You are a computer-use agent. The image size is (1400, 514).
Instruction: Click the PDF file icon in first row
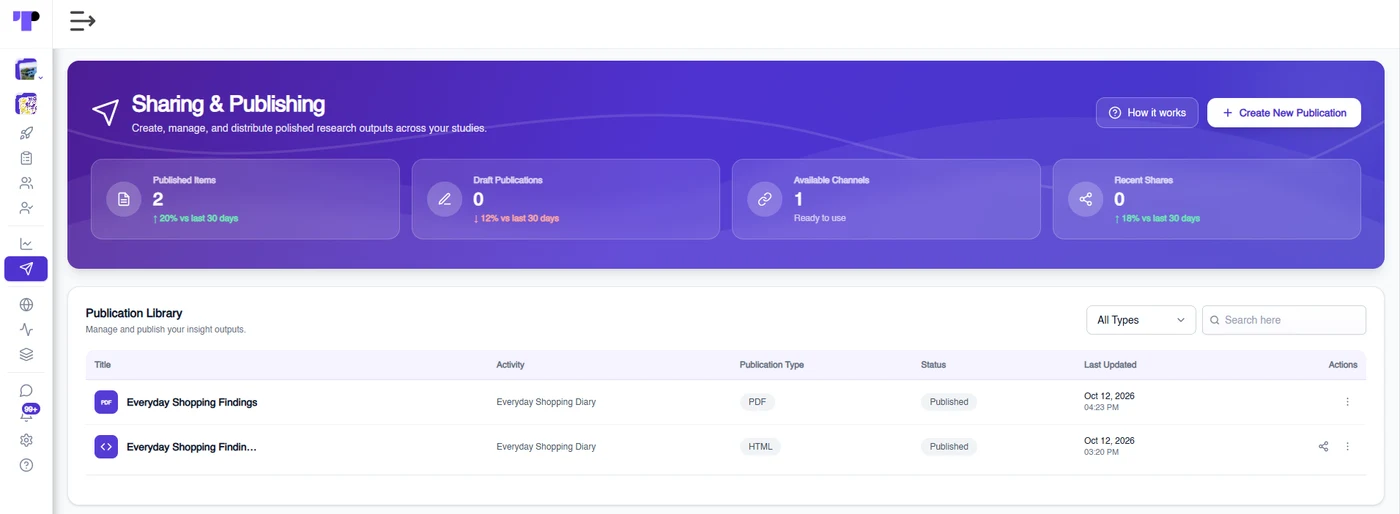click(x=106, y=402)
